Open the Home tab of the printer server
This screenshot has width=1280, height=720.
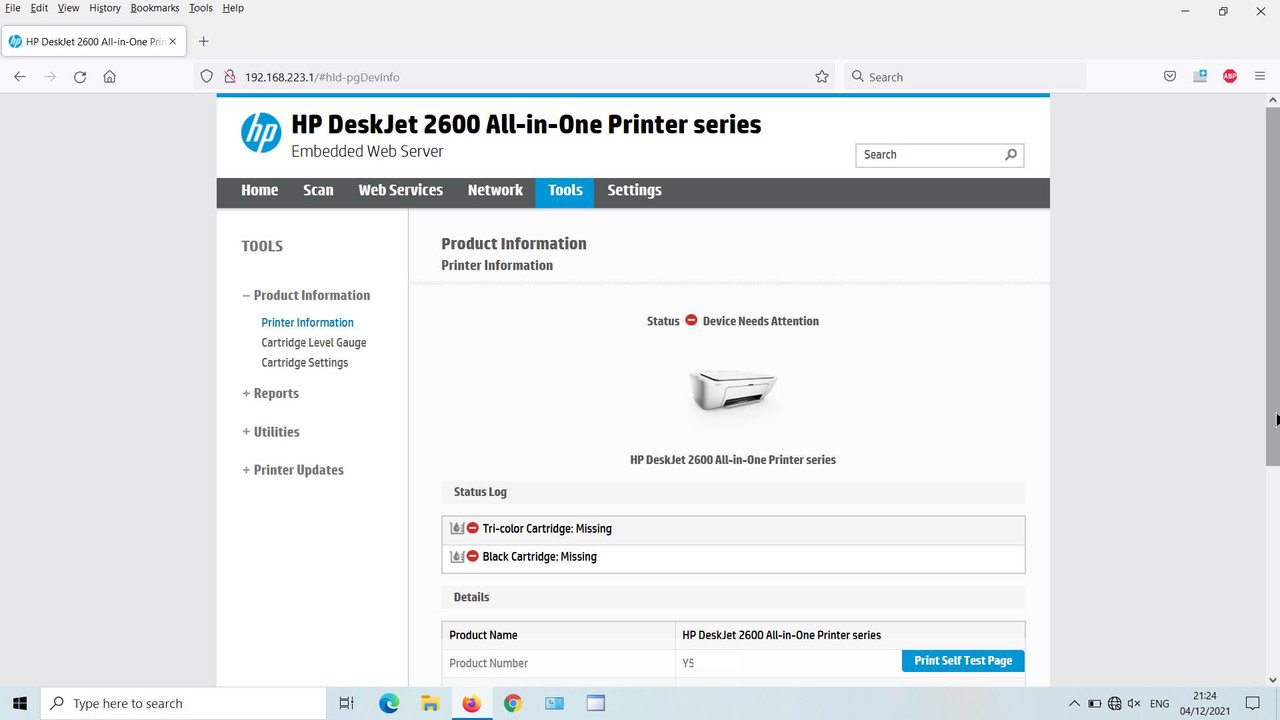[x=260, y=190]
